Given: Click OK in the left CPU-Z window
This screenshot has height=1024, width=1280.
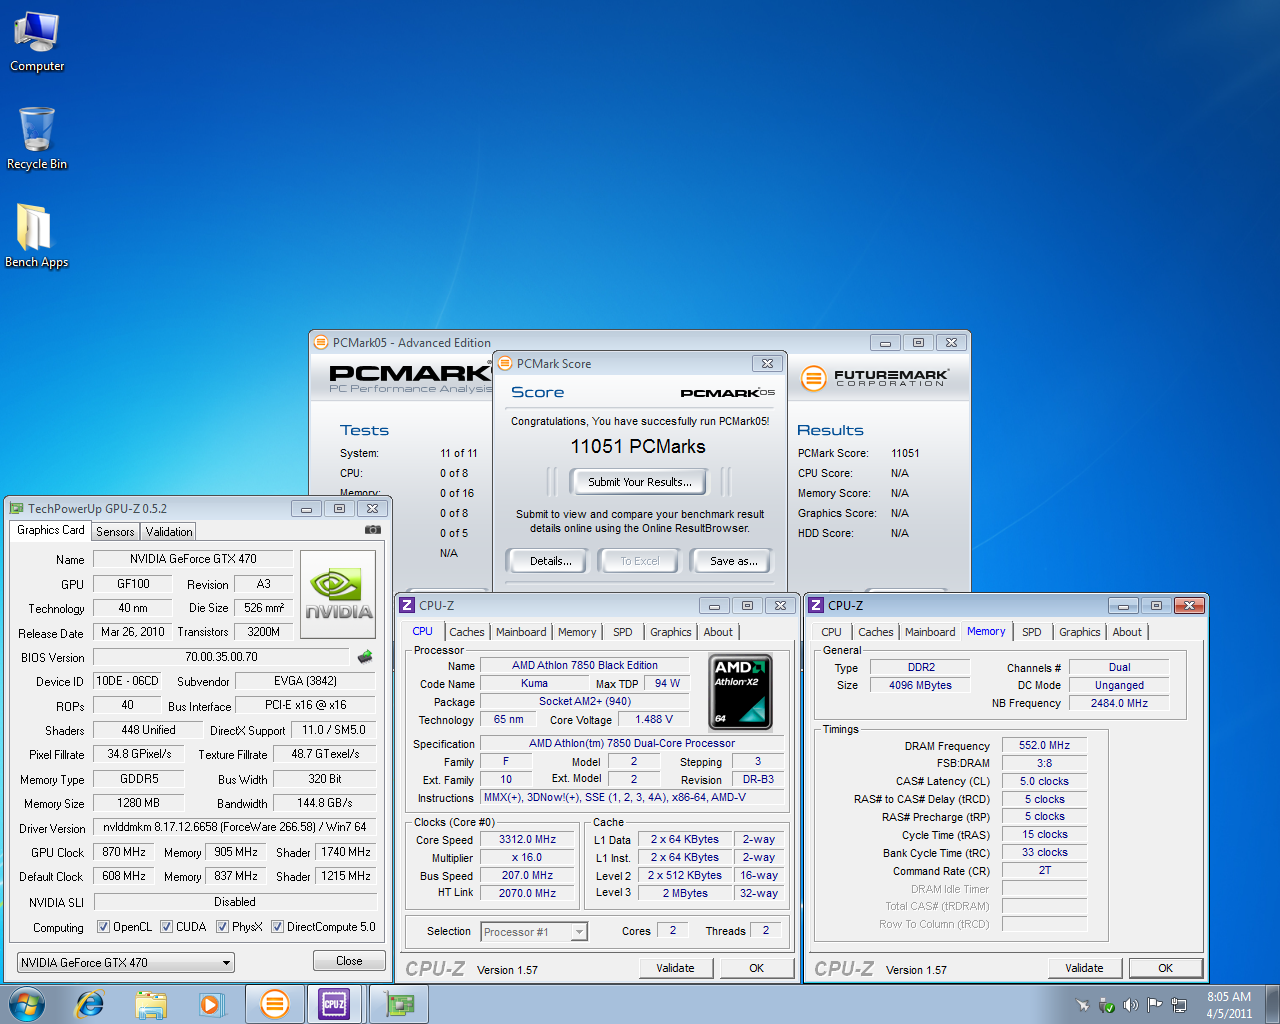Looking at the screenshot, I should tap(756, 968).
